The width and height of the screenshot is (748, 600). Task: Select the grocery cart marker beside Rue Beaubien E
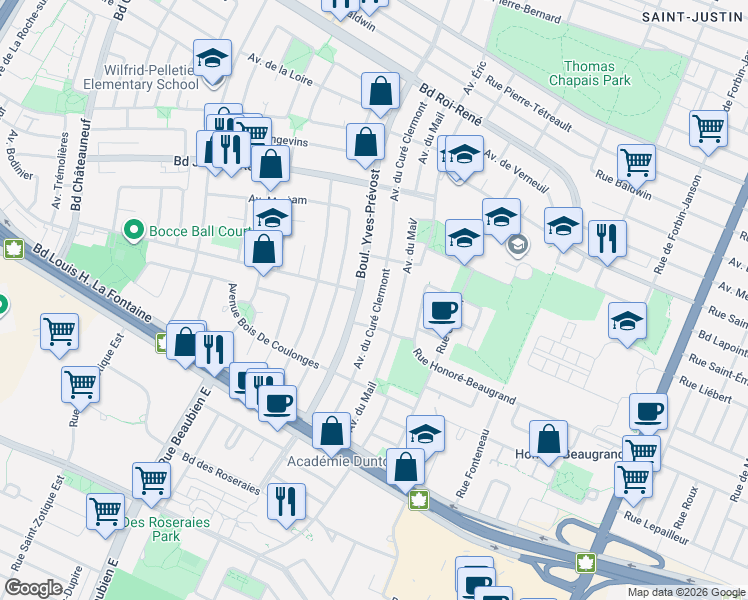tap(151, 482)
